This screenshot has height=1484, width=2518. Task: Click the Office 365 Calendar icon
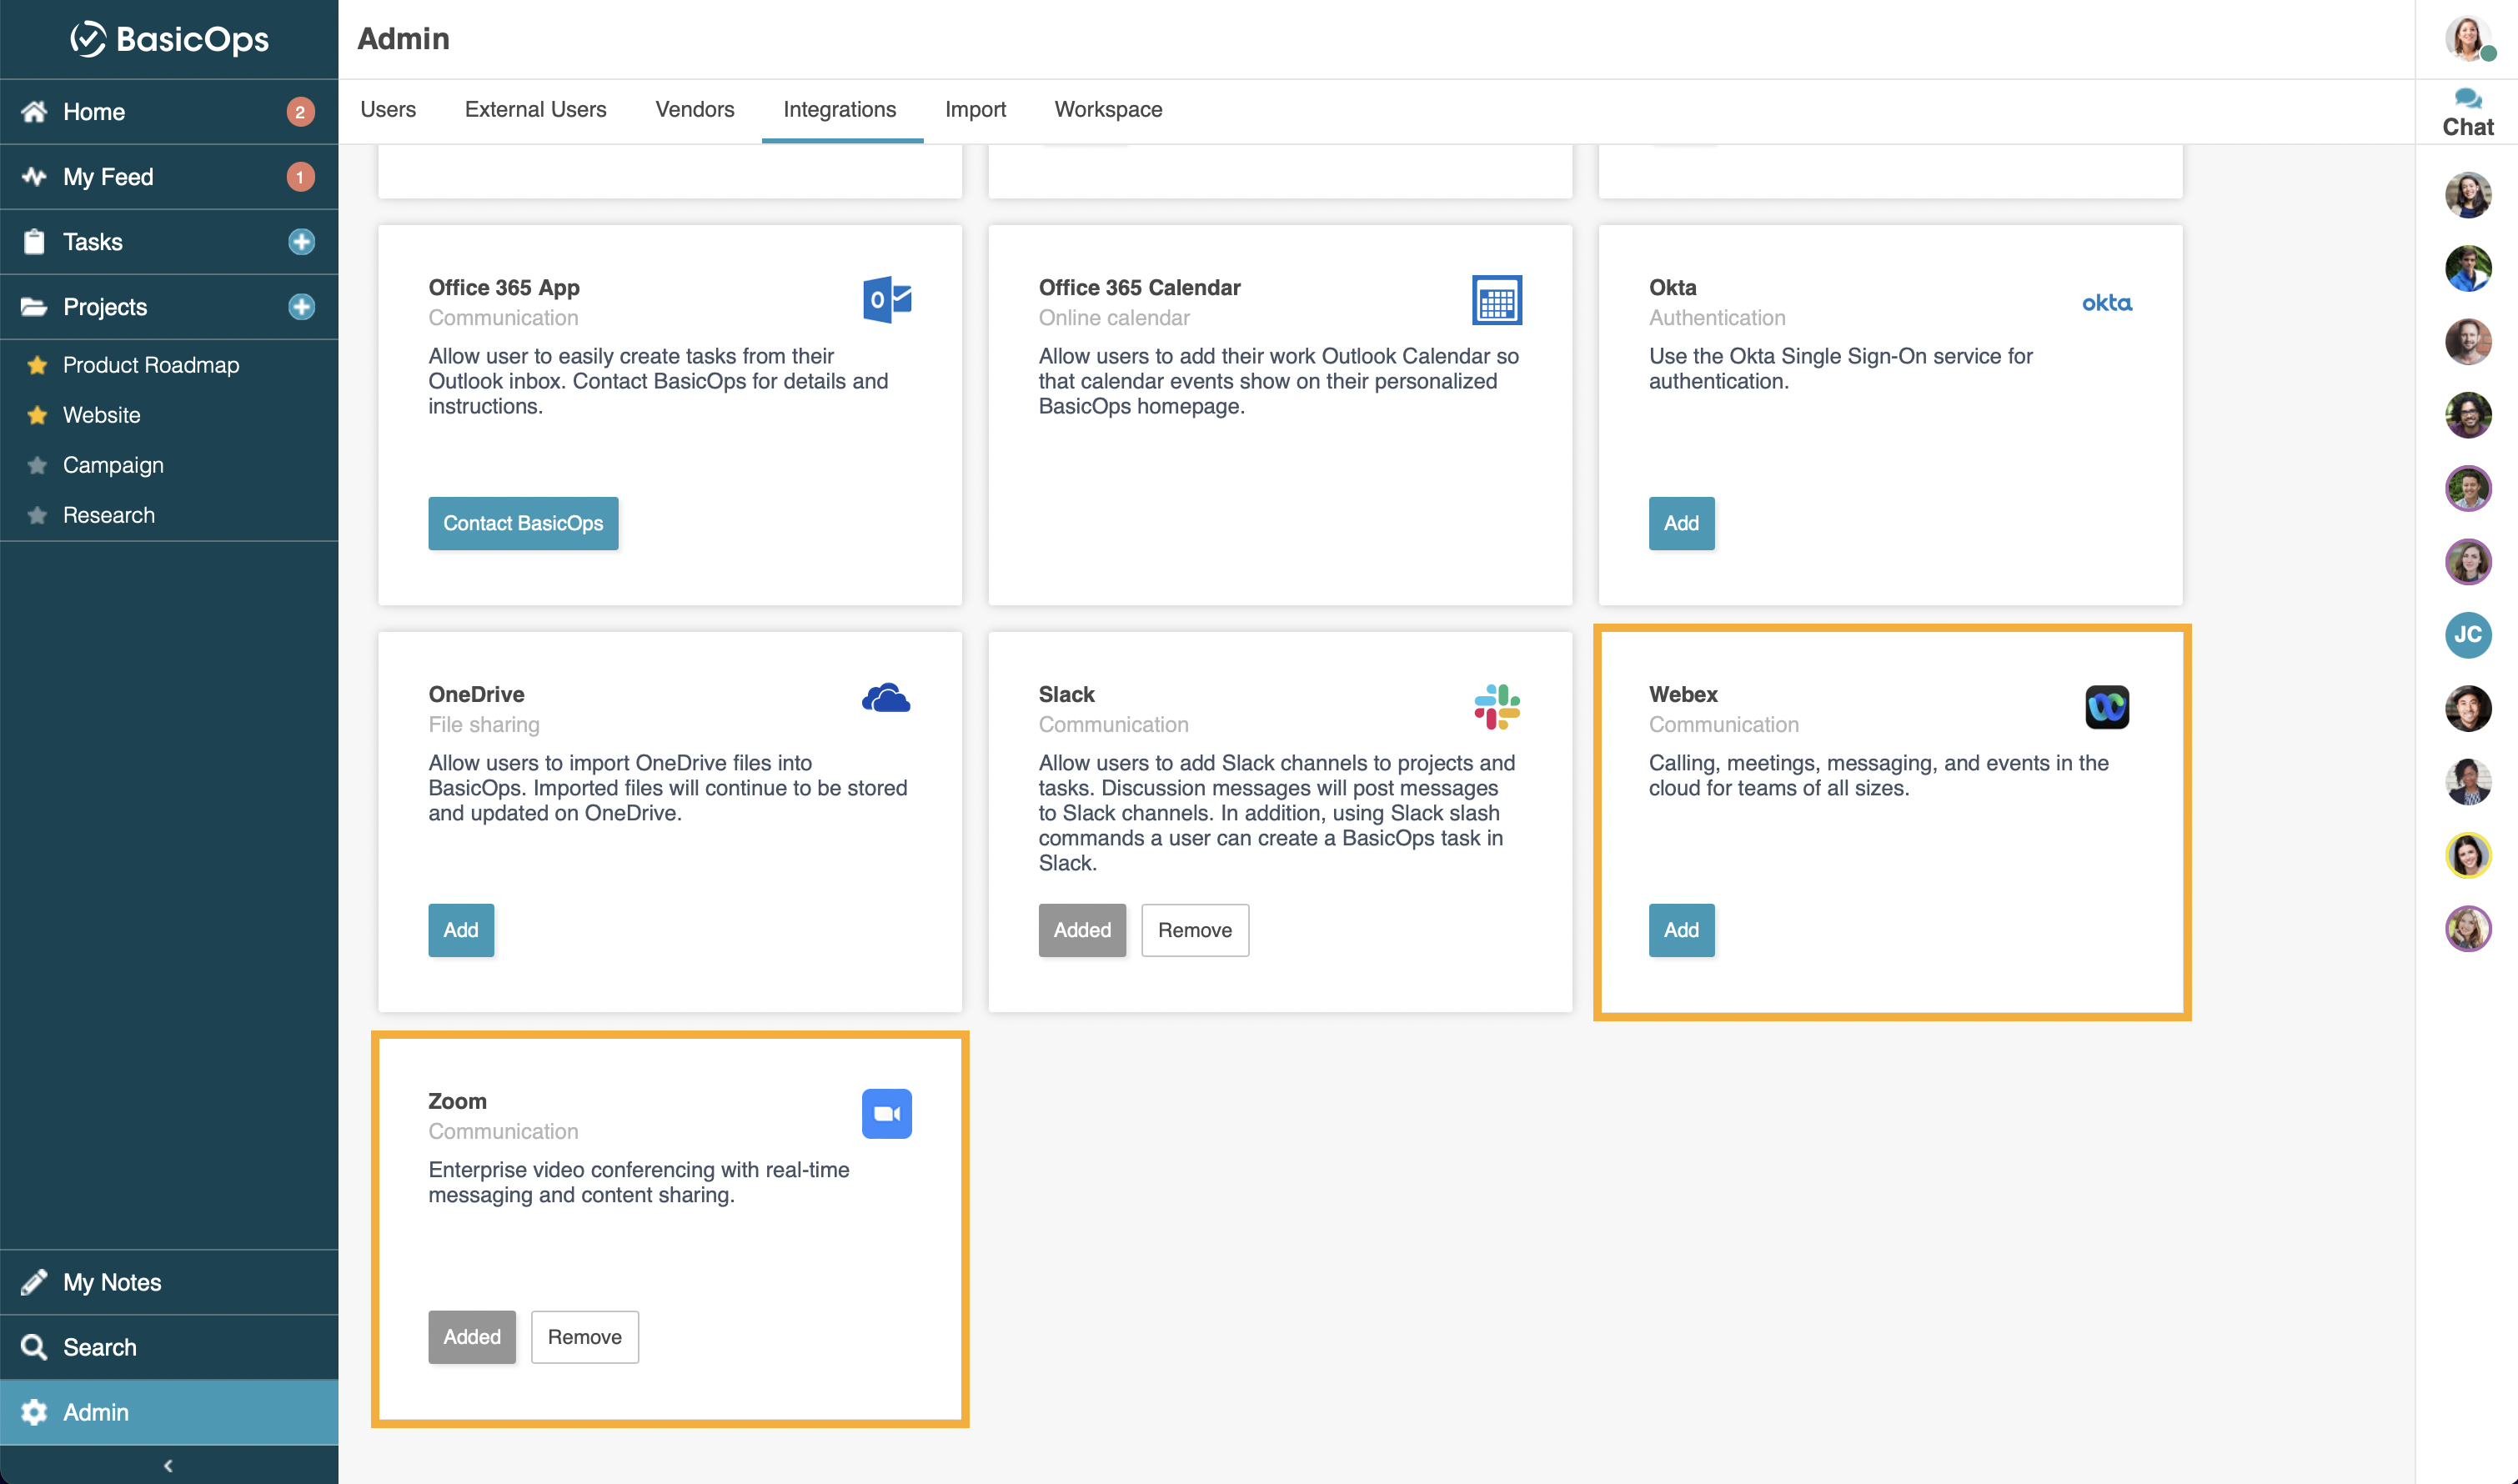[1496, 300]
